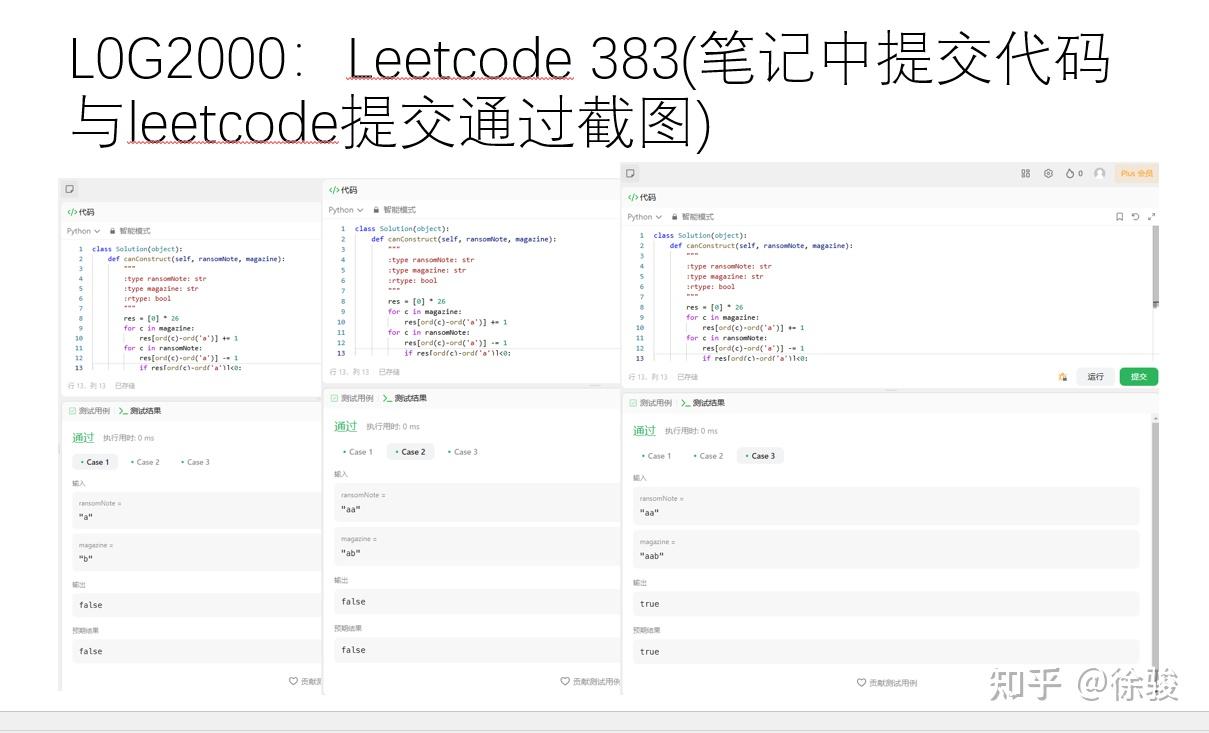Reset code with the revert icon
This screenshot has width=1209, height=733.
point(1135,216)
